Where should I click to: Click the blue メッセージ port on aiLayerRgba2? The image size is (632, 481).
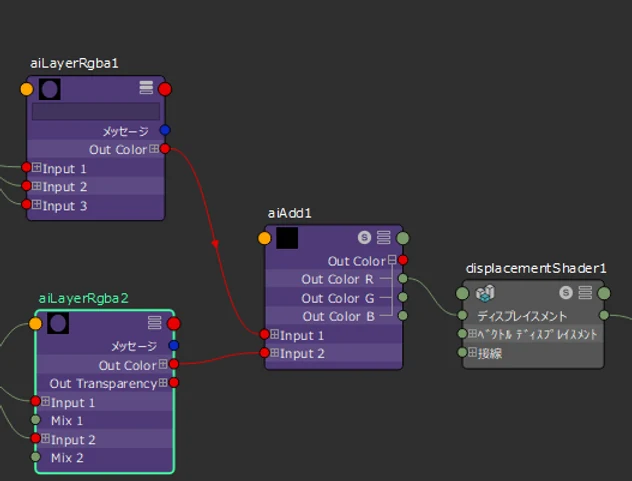click(x=174, y=346)
